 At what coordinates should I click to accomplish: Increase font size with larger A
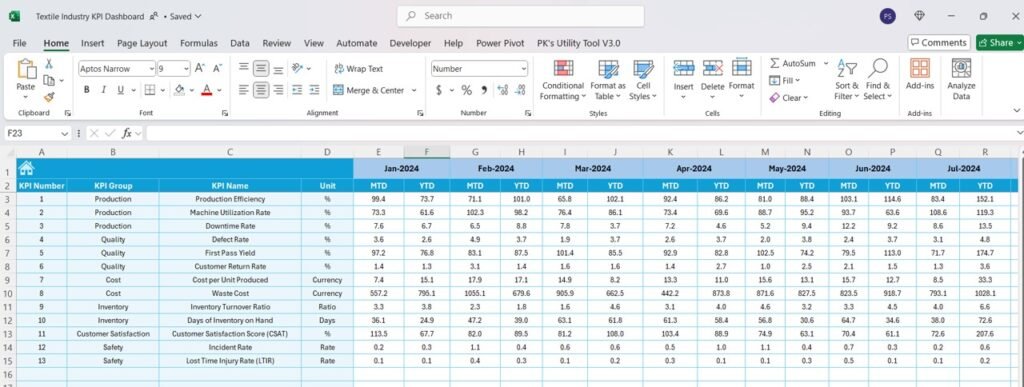coord(200,68)
